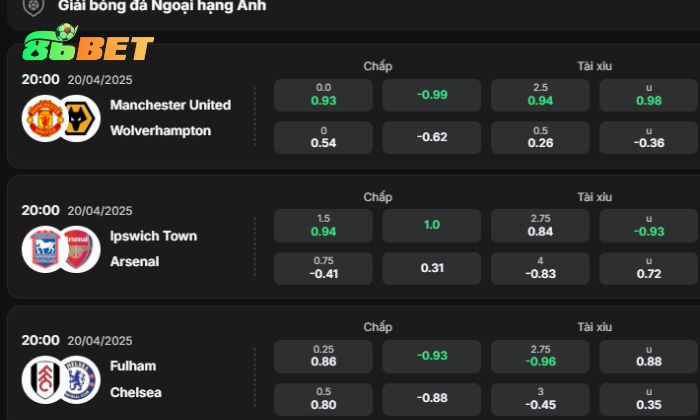Select Arsenal handicap odds 1.0
700x420 pixels.
[x=432, y=225]
